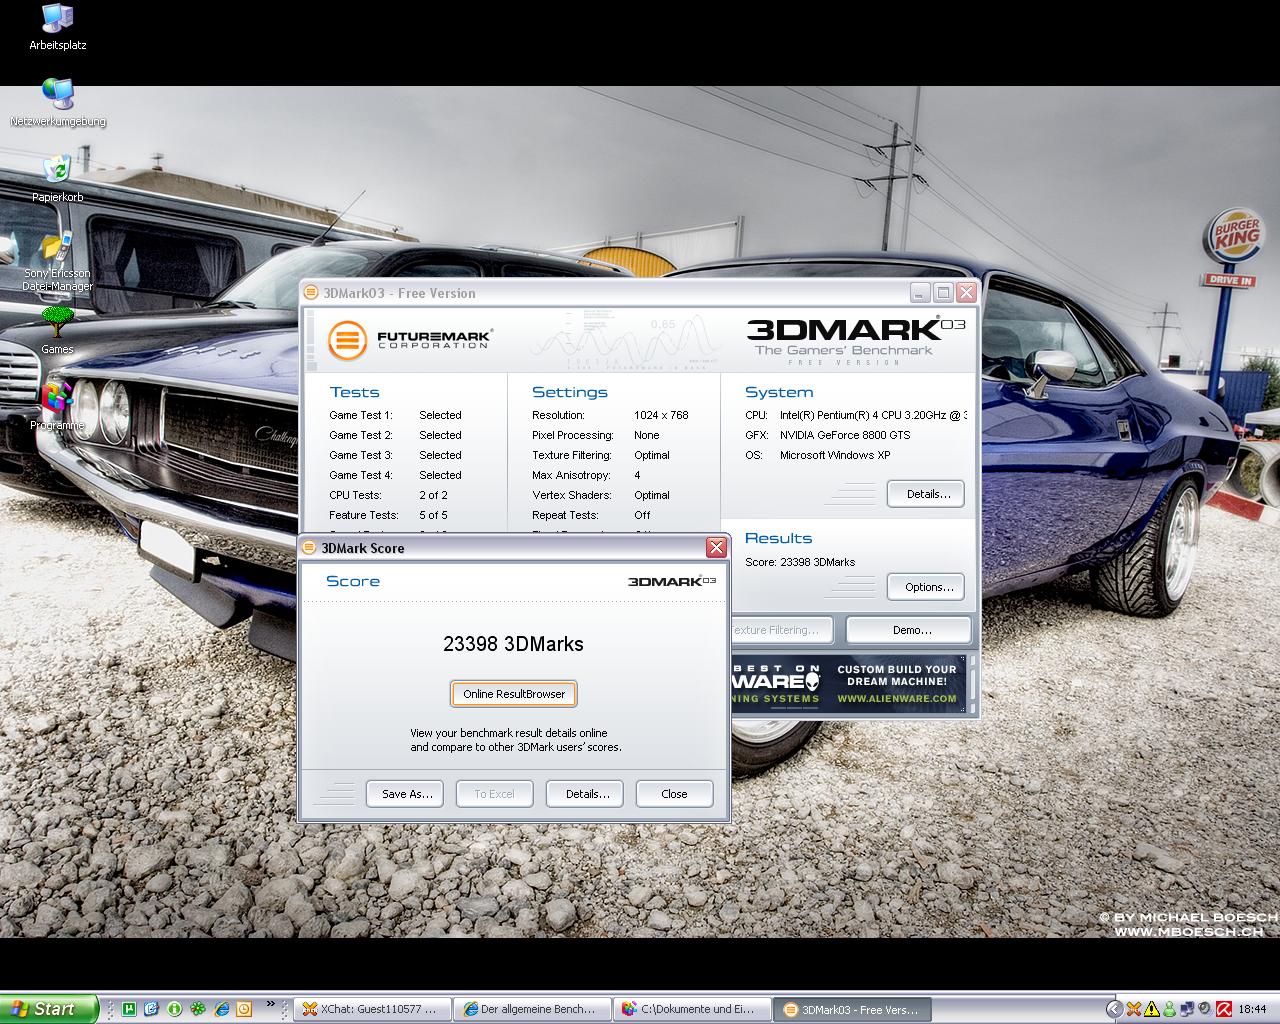Click the Online ResultBrowser button

pos(514,694)
